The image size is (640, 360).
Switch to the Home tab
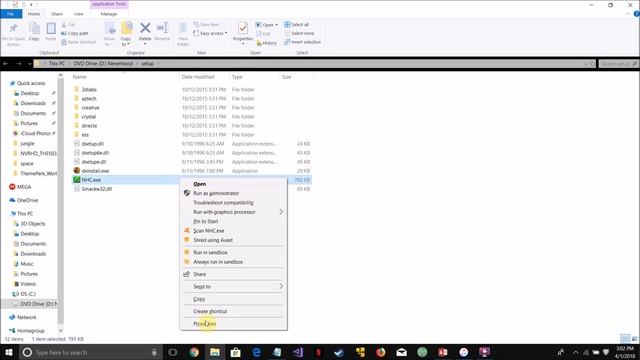point(33,14)
